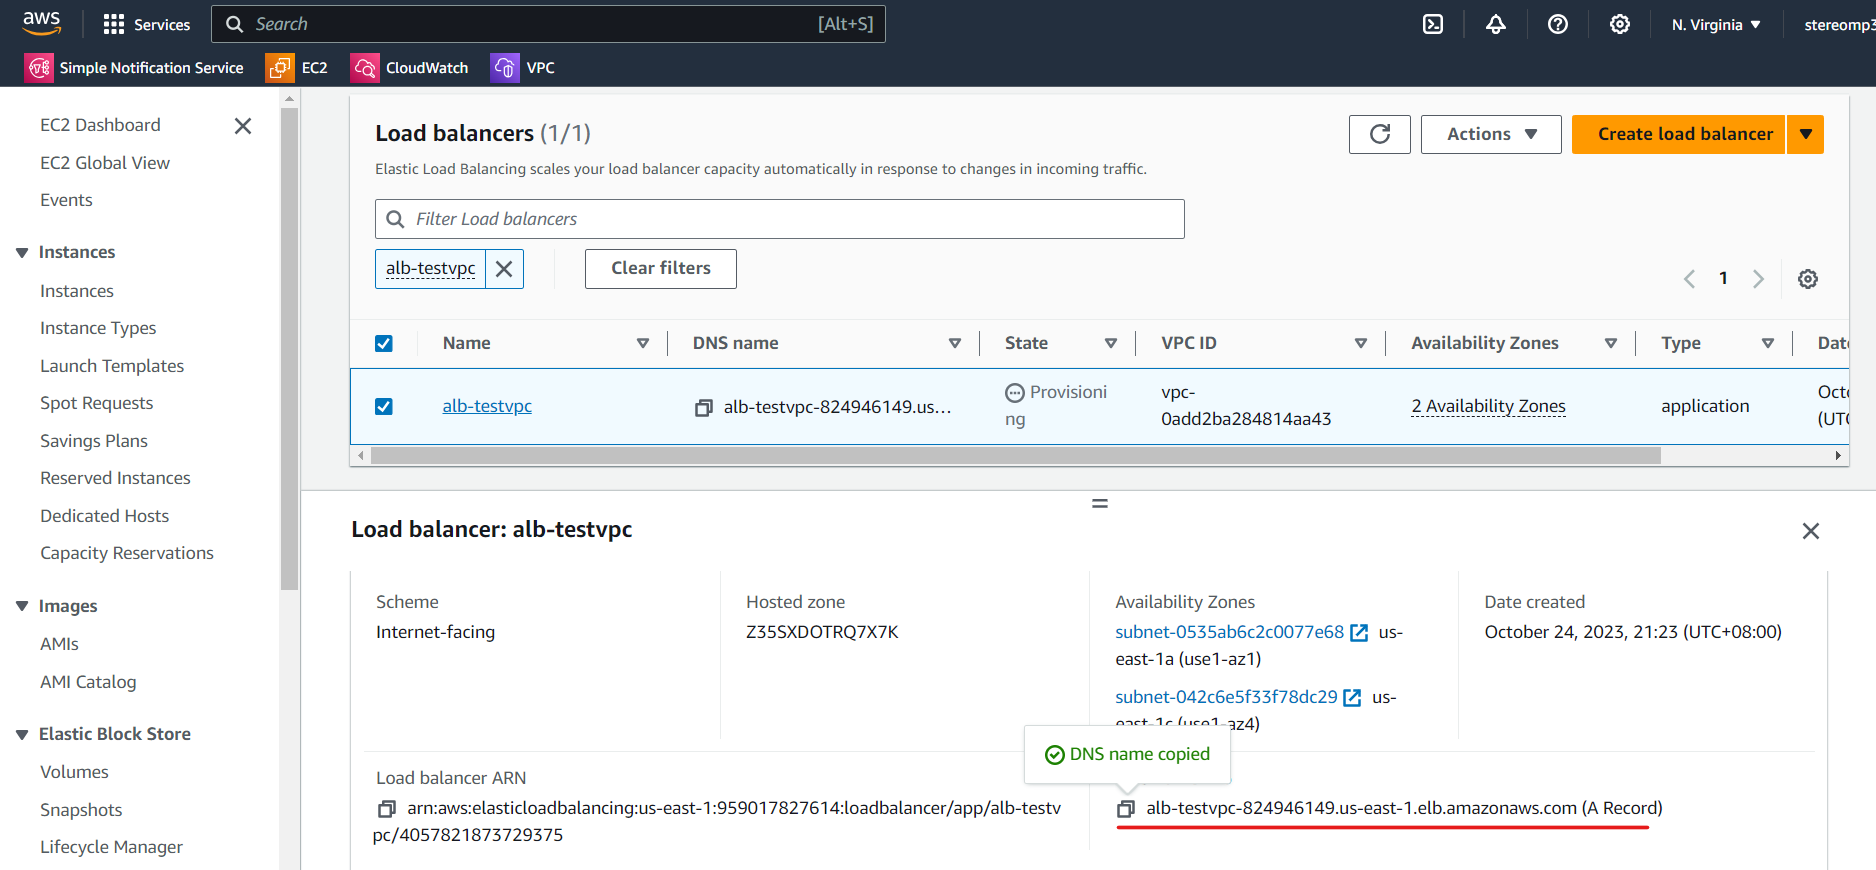Viewport: 1876px width, 870px height.
Task: Sort by Type column arrow
Action: click(x=1768, y=344)
